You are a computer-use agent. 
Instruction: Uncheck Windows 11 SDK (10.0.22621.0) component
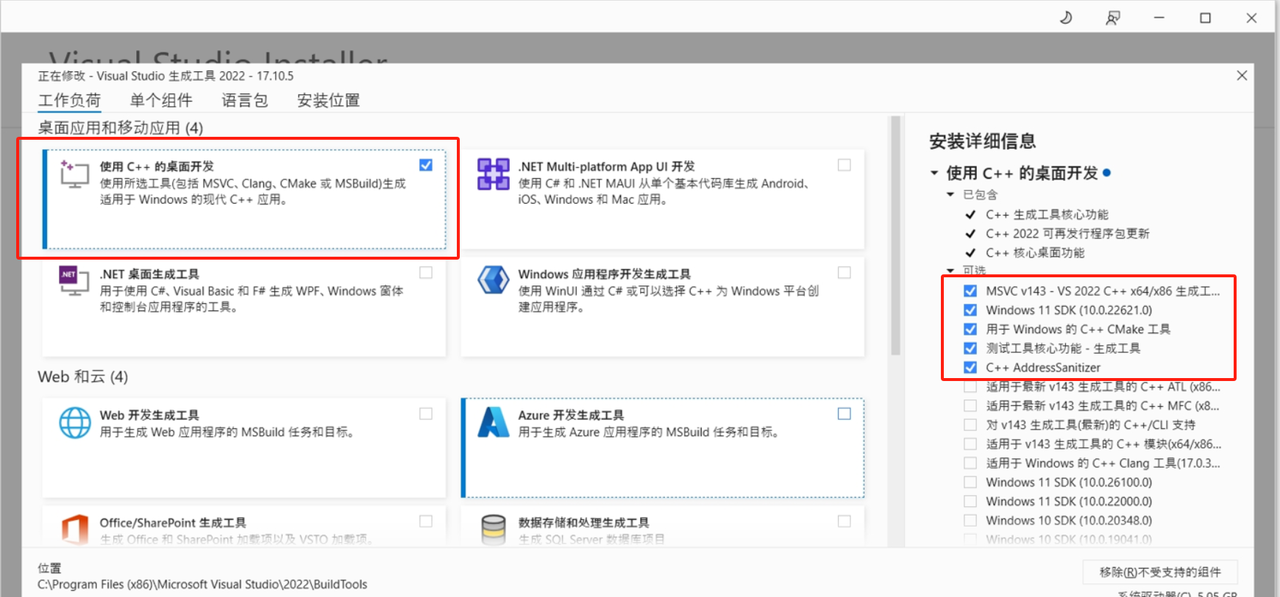pos(970,310)
